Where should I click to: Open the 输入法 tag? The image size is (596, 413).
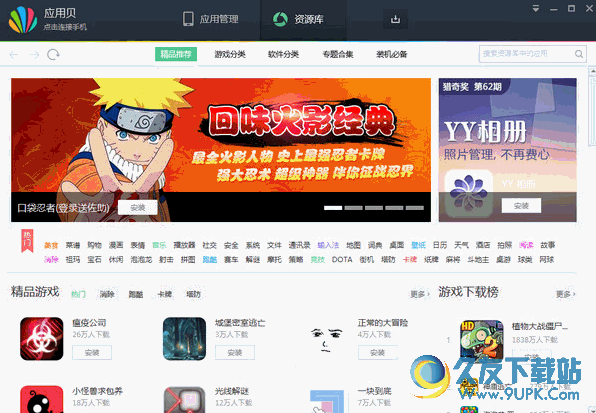[328, 245]
